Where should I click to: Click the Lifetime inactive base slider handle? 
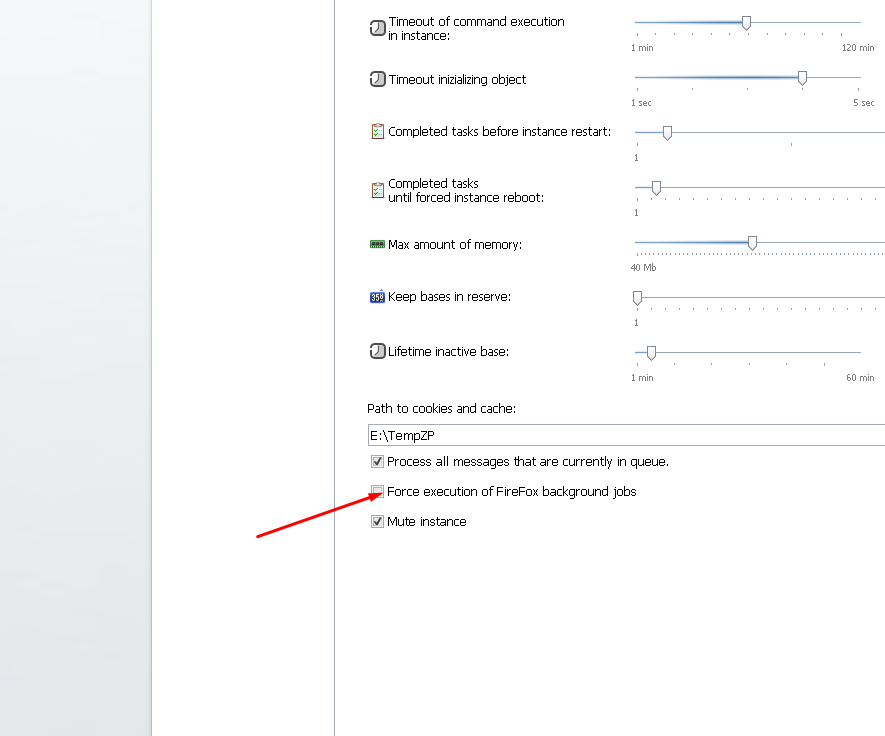pyautogui.click(x=651, y=352)
